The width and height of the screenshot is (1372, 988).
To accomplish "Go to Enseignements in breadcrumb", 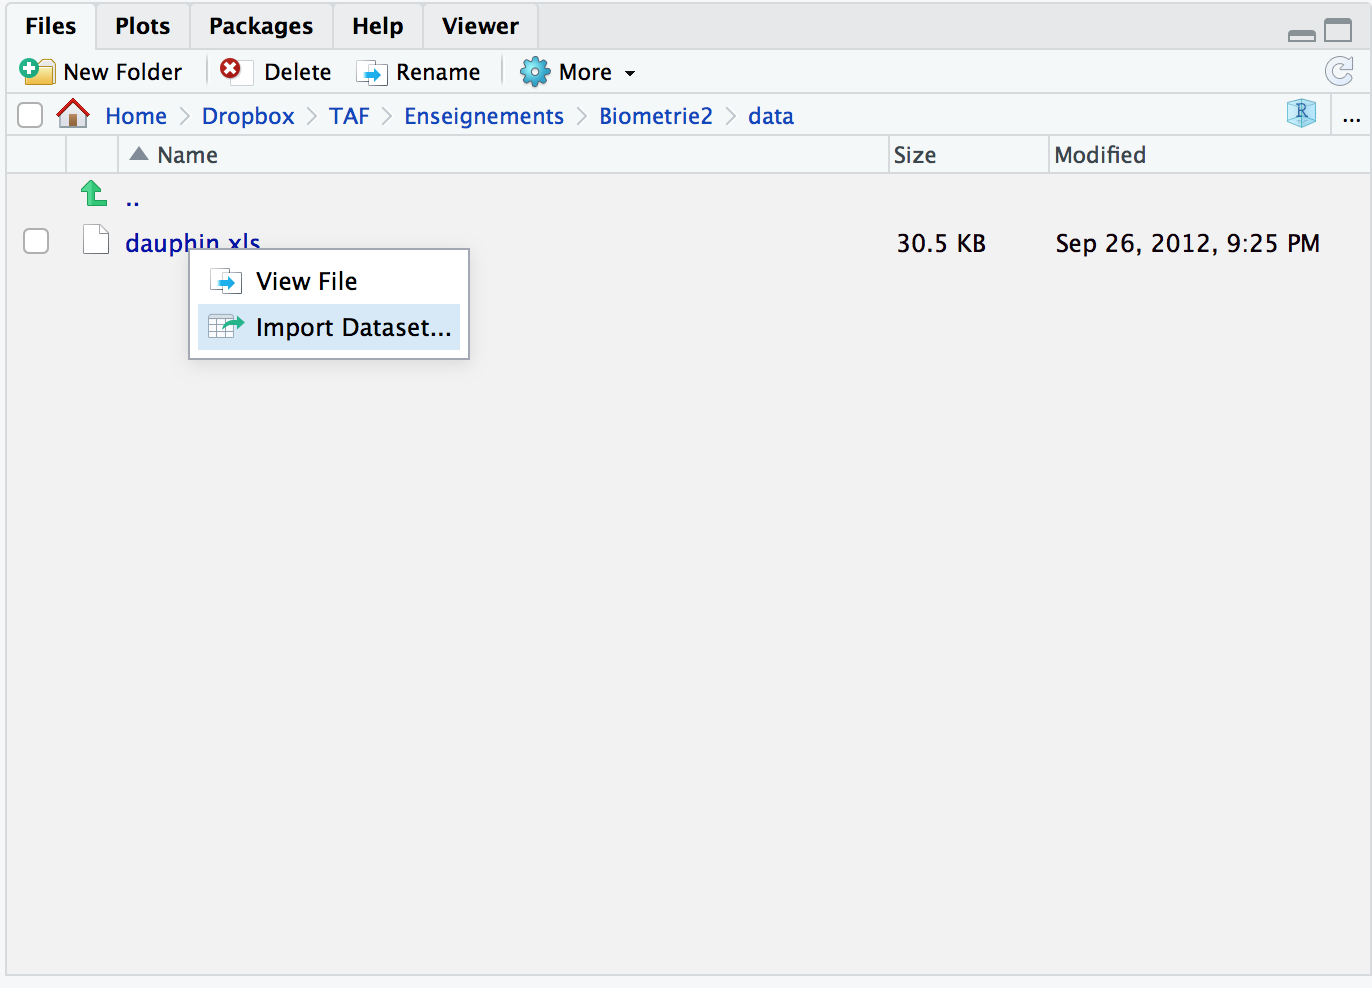I will pos(484,116).
